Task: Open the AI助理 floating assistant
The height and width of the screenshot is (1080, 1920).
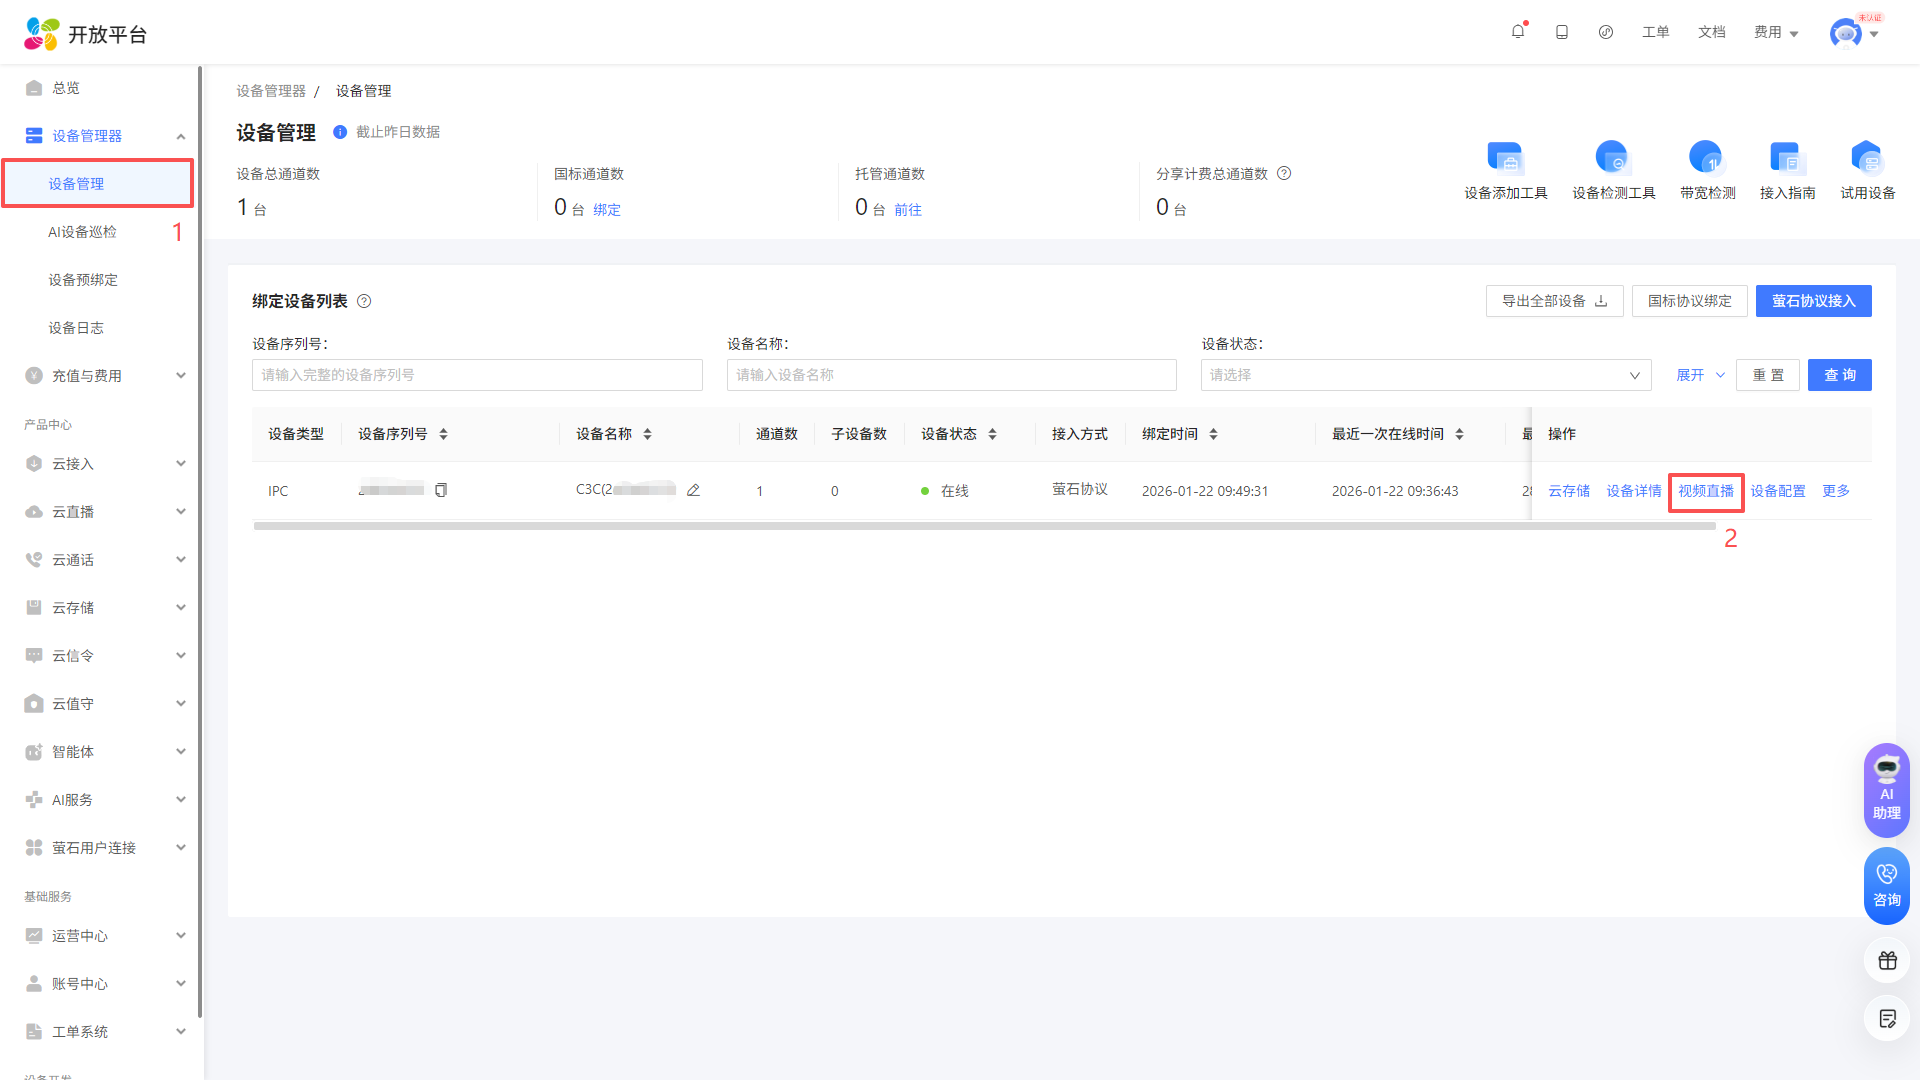Action: (1886, 790)
